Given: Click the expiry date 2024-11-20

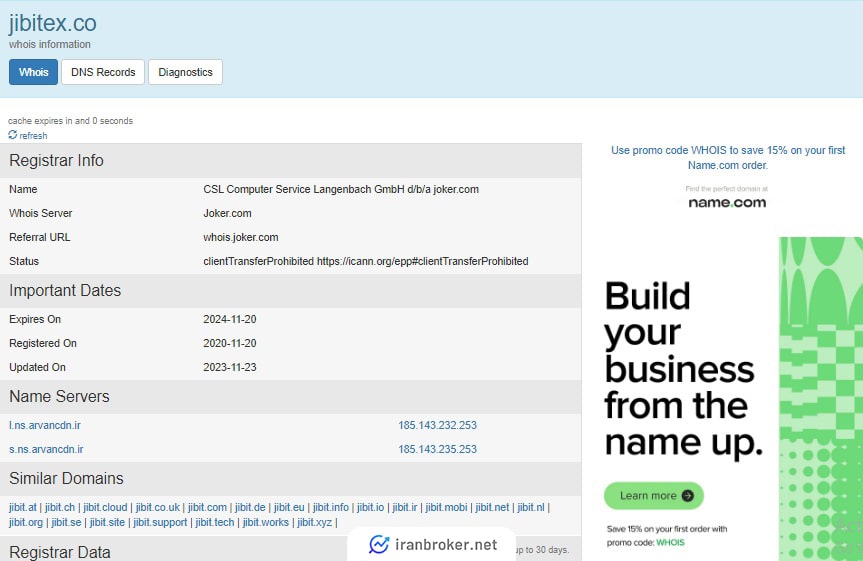Looking at the screenshot, I should coord(230,319).
